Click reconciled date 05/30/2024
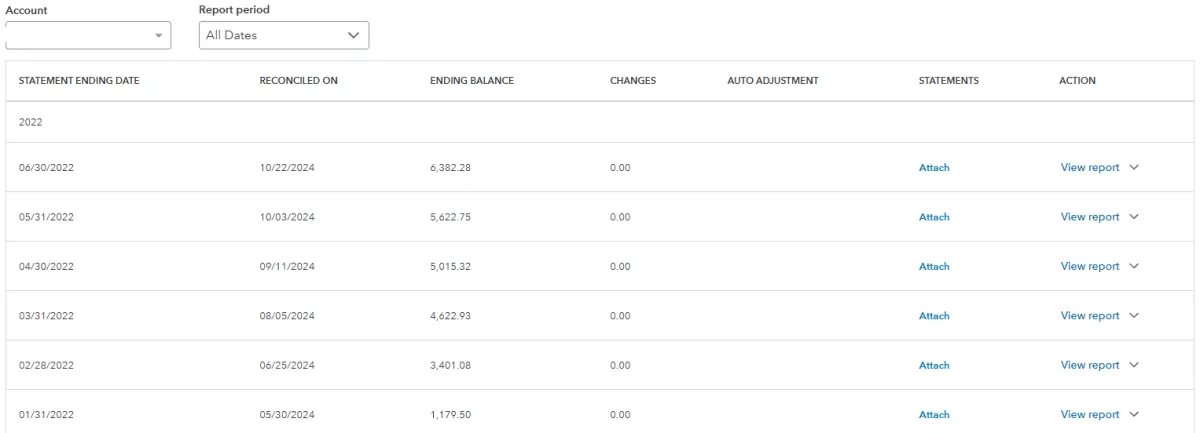The image size is (1200, 433). 287,415
